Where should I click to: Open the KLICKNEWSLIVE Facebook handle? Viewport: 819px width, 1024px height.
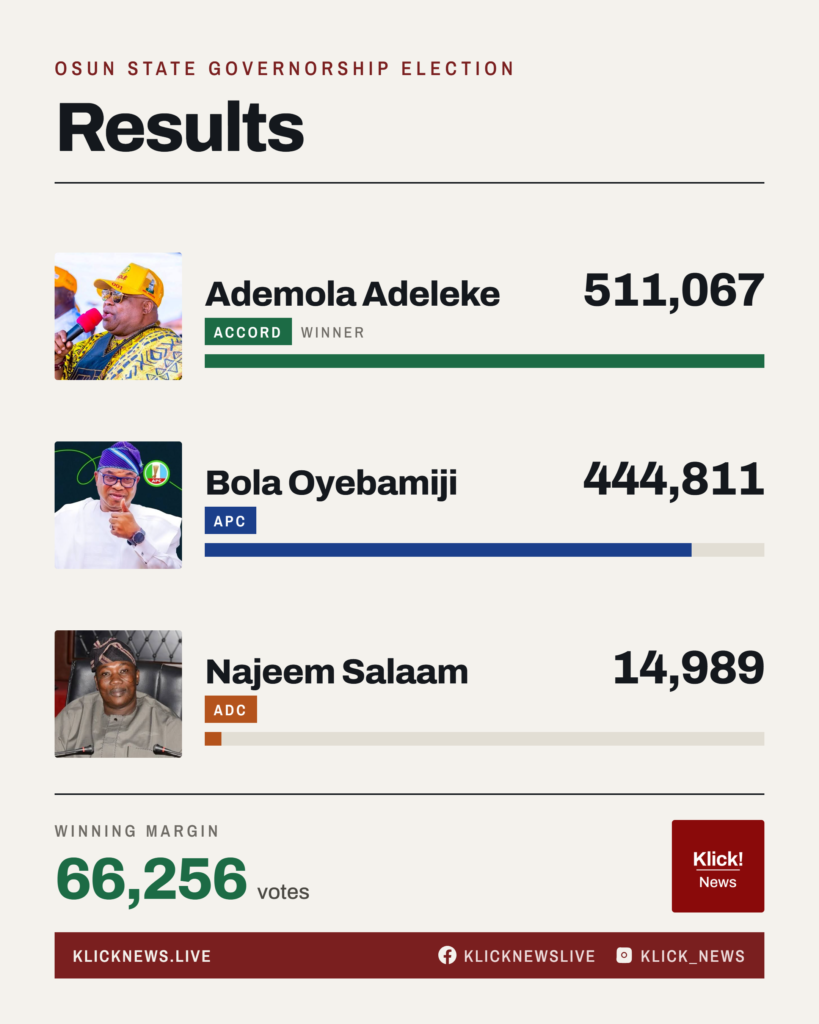tap(530, 956)
